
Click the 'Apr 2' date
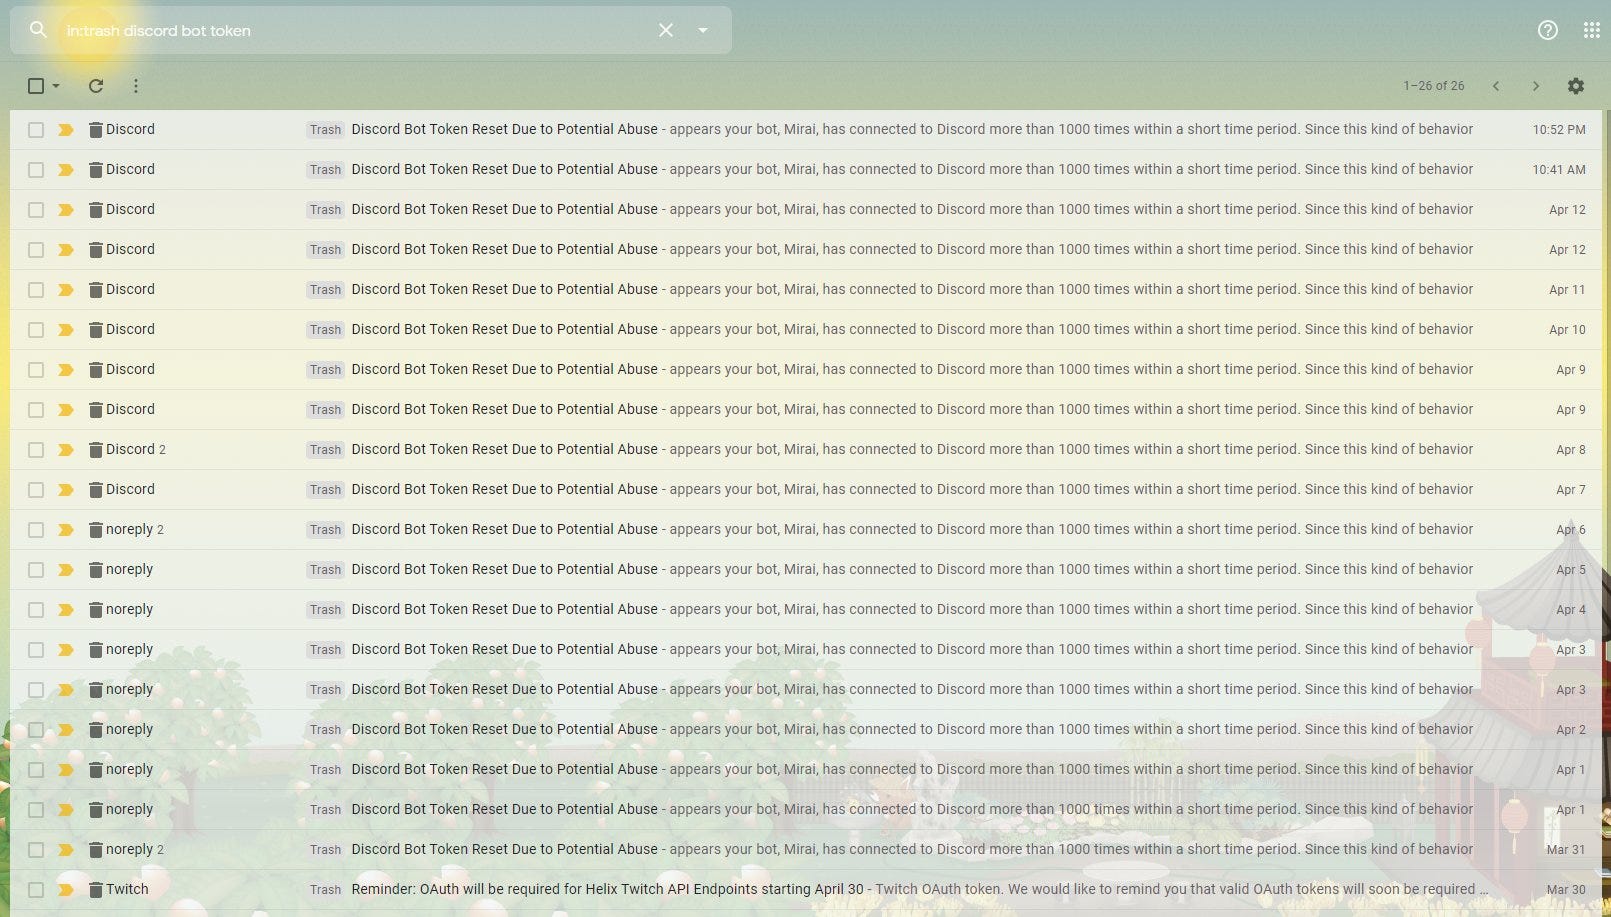[x=1571, y=730]
